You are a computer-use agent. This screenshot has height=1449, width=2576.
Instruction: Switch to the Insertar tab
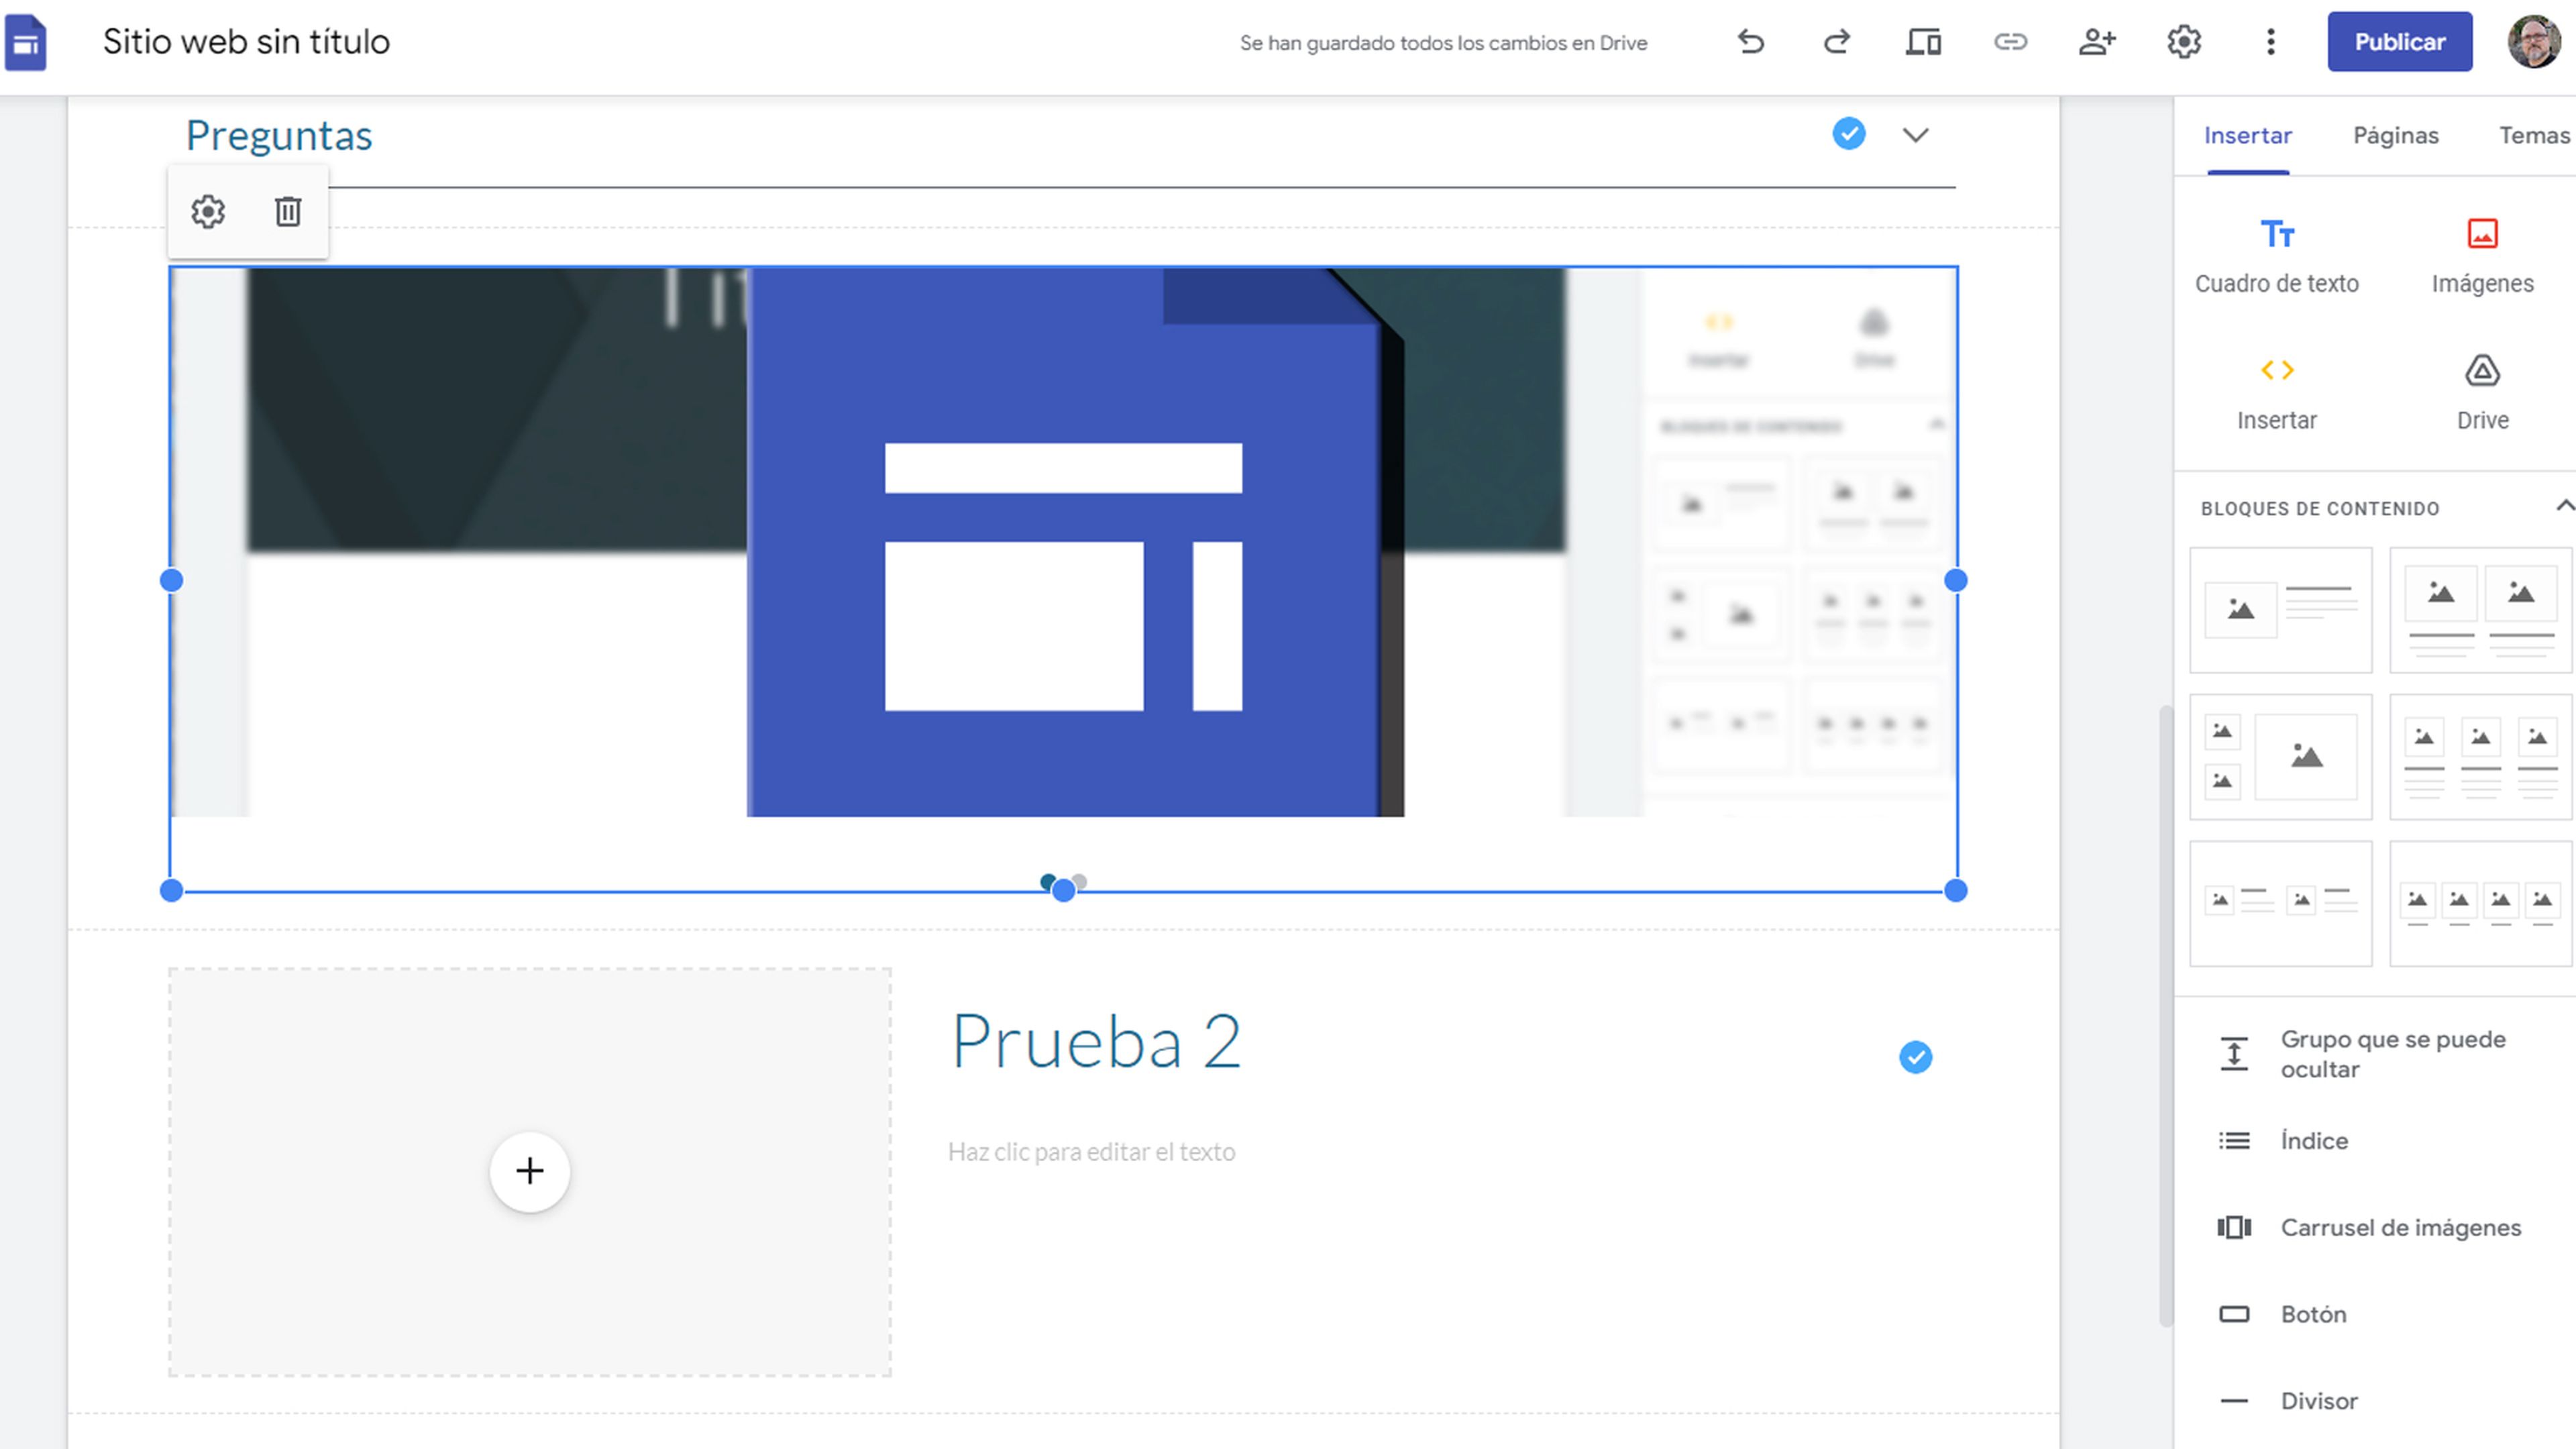pyautogui.click(x=2248, y=136)
